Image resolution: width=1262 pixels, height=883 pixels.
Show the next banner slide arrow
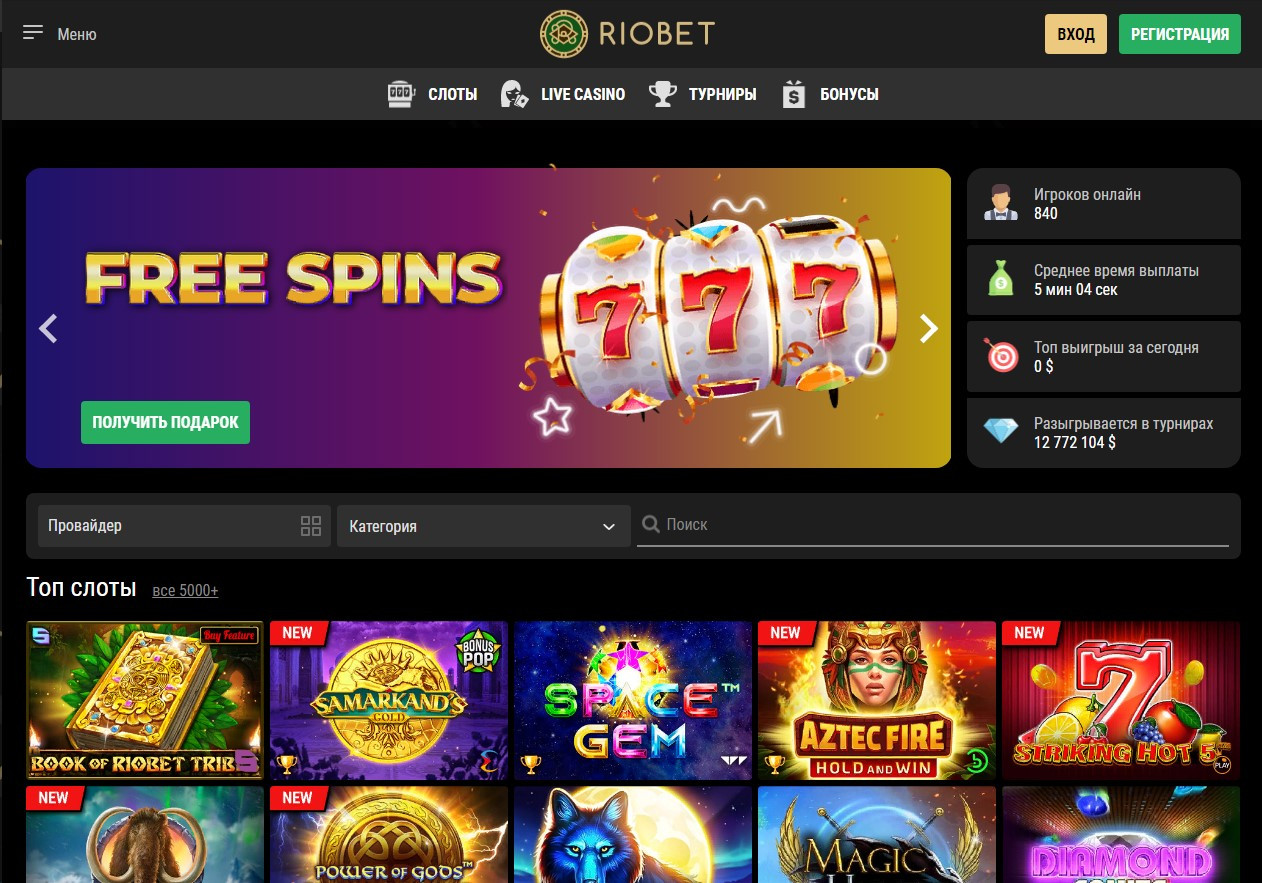(x=929, y=328)
